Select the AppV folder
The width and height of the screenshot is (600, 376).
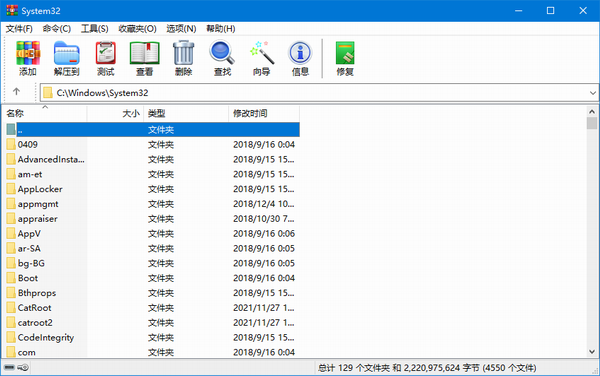point(29,234)
